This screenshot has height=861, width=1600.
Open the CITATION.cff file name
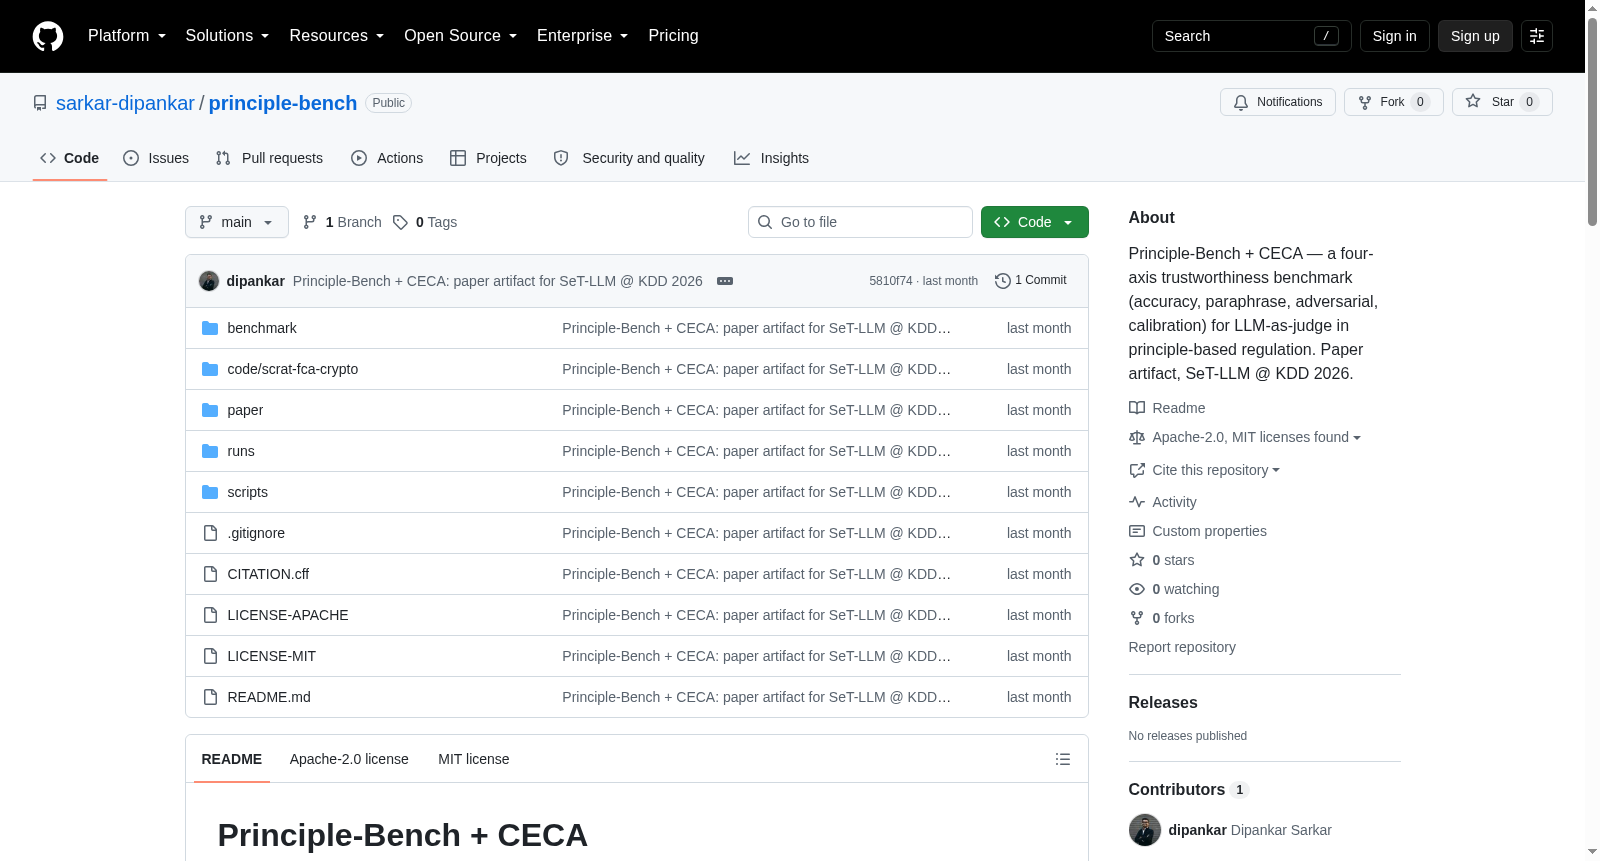268,574
